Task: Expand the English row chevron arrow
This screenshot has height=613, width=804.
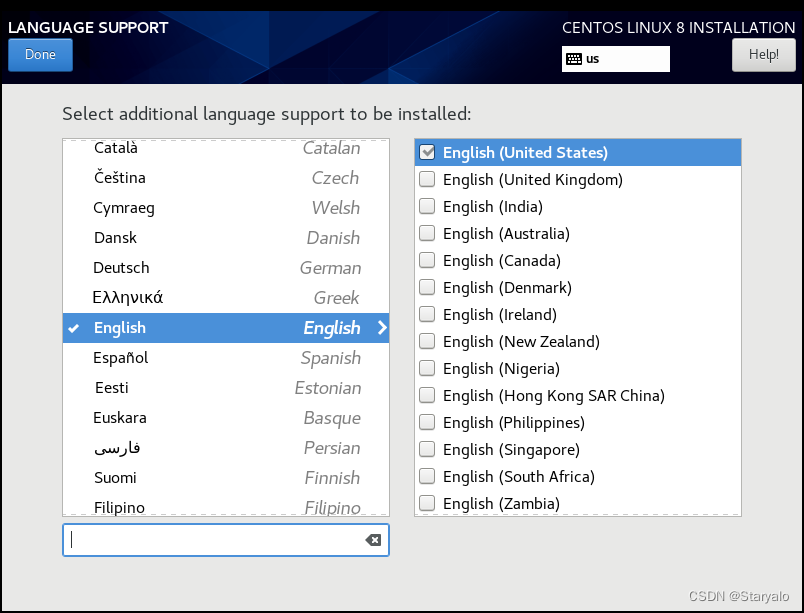Action: click(381, 328)
